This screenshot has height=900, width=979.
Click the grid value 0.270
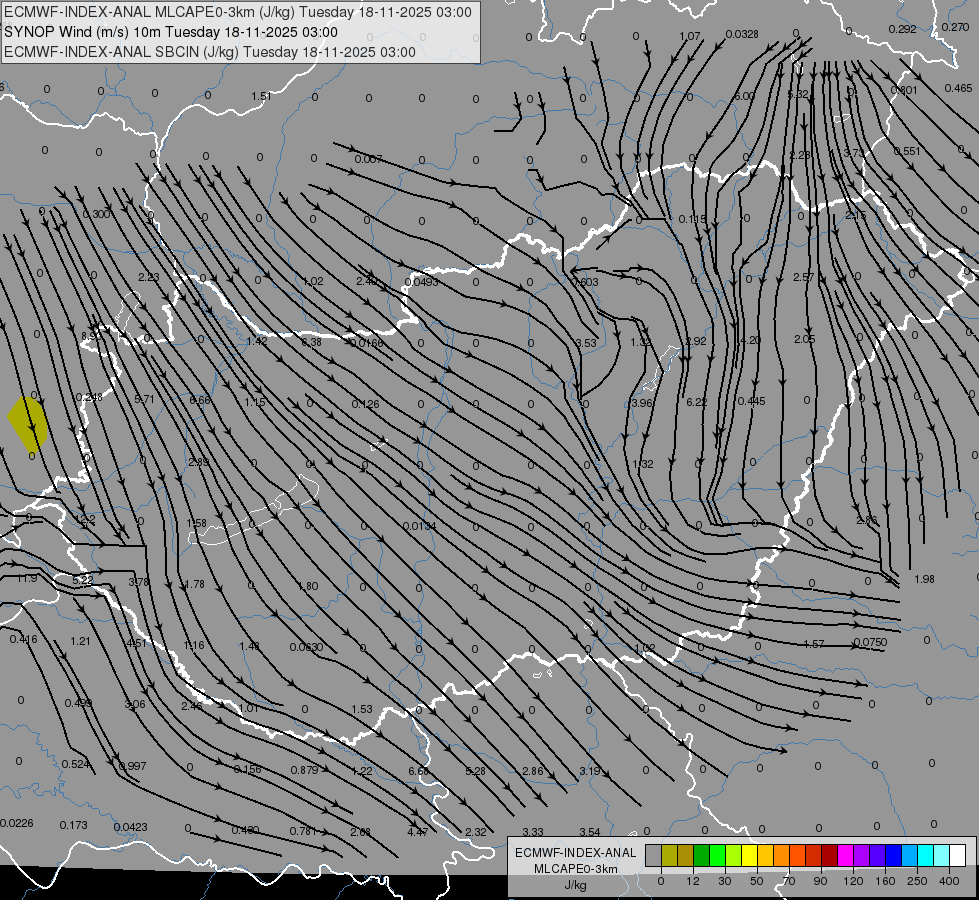pyautogui.click(x=955, y=27)
